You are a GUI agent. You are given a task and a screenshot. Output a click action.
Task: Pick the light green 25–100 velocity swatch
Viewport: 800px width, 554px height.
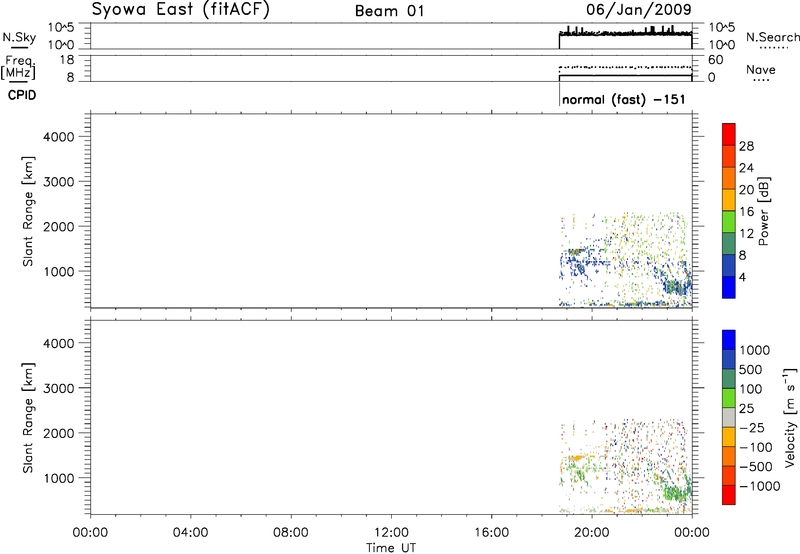click(729, 398)
